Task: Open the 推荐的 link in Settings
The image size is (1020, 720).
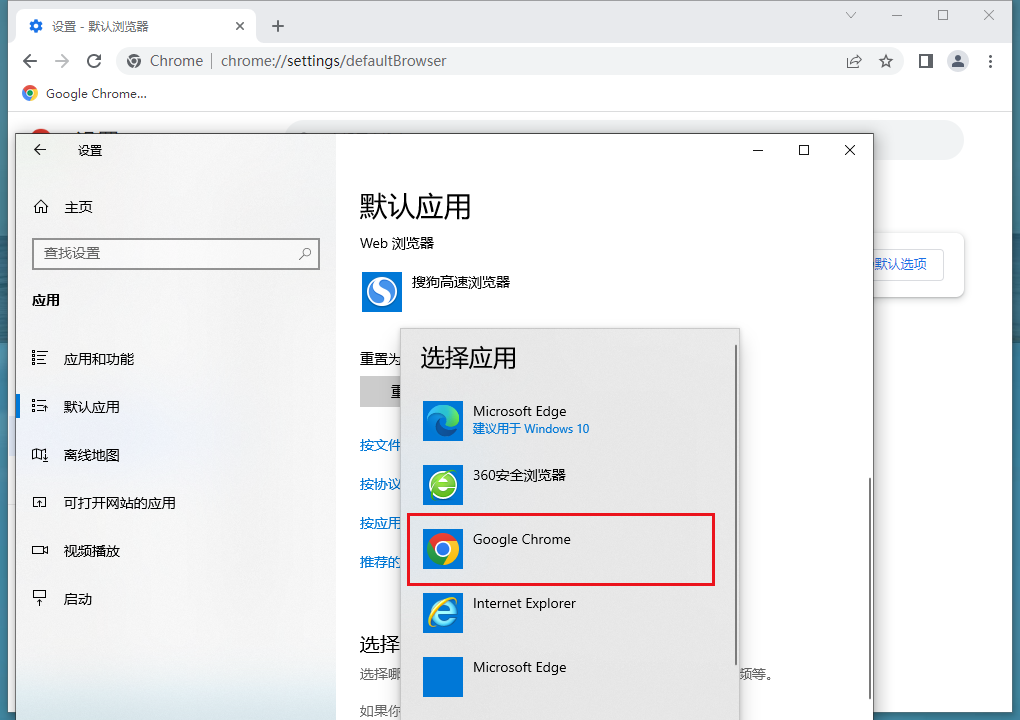Action: (381, 563)
